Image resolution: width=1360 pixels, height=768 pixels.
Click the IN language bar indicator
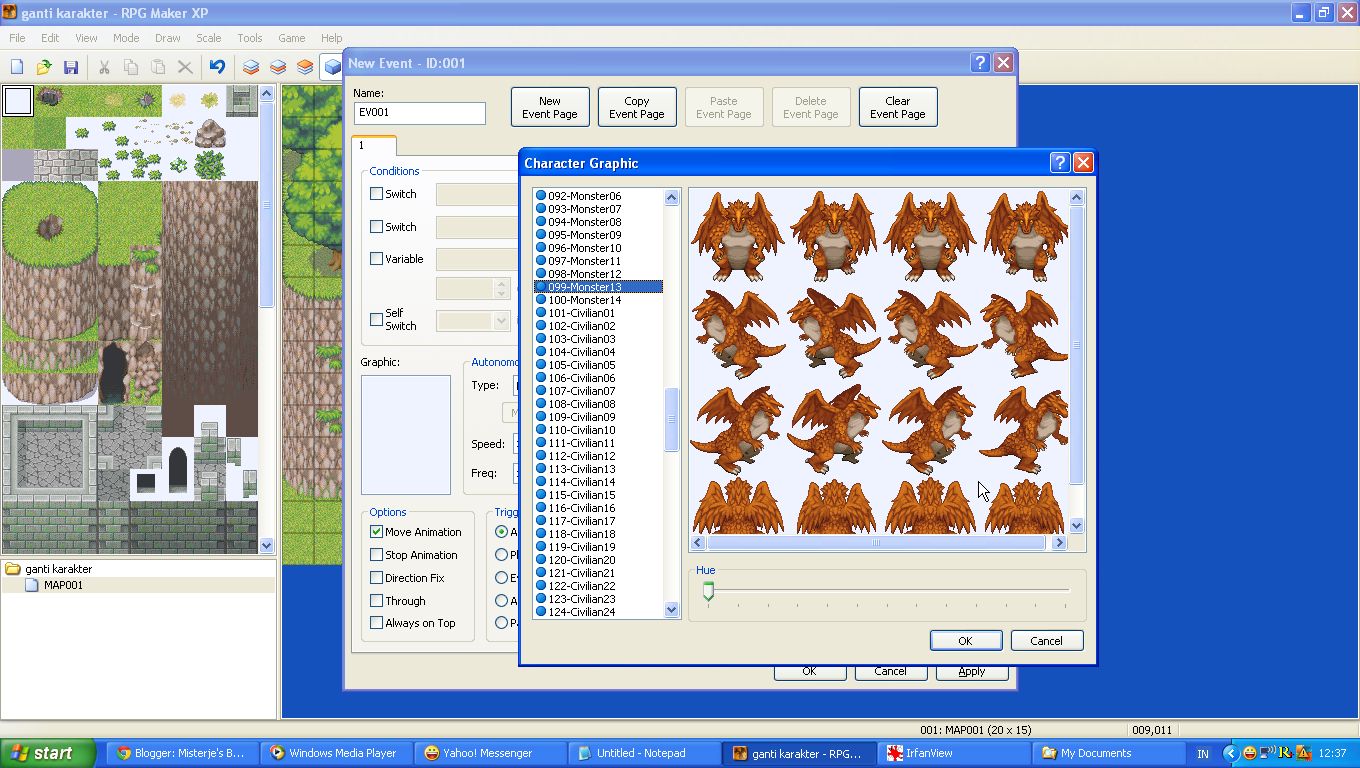click(1203, 753)
